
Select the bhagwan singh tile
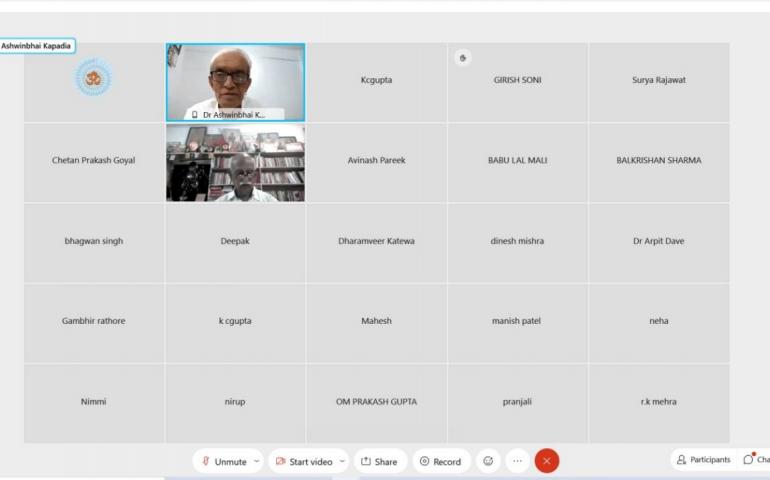(94, 243)
